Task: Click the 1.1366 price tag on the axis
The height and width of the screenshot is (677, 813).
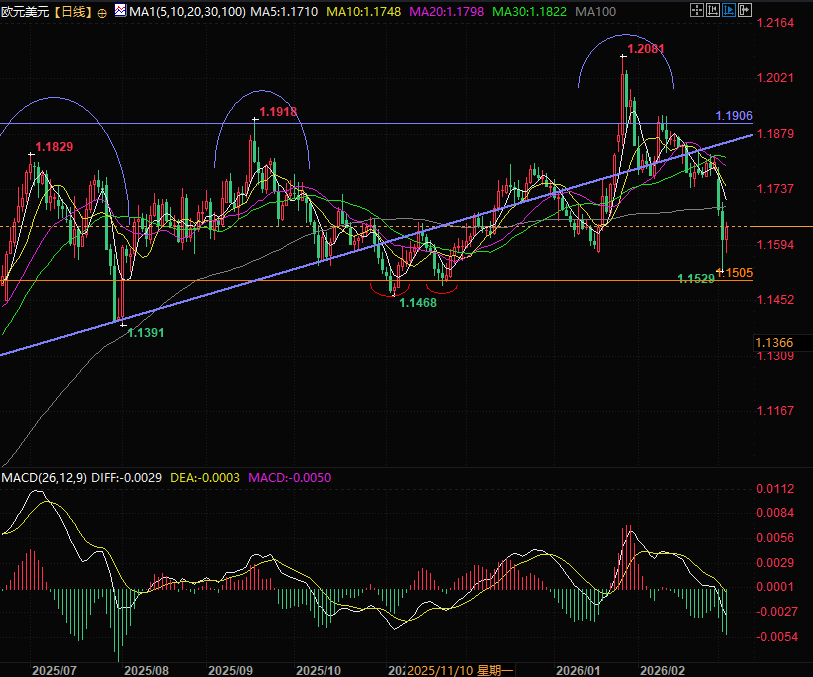Action: [777, 343]
